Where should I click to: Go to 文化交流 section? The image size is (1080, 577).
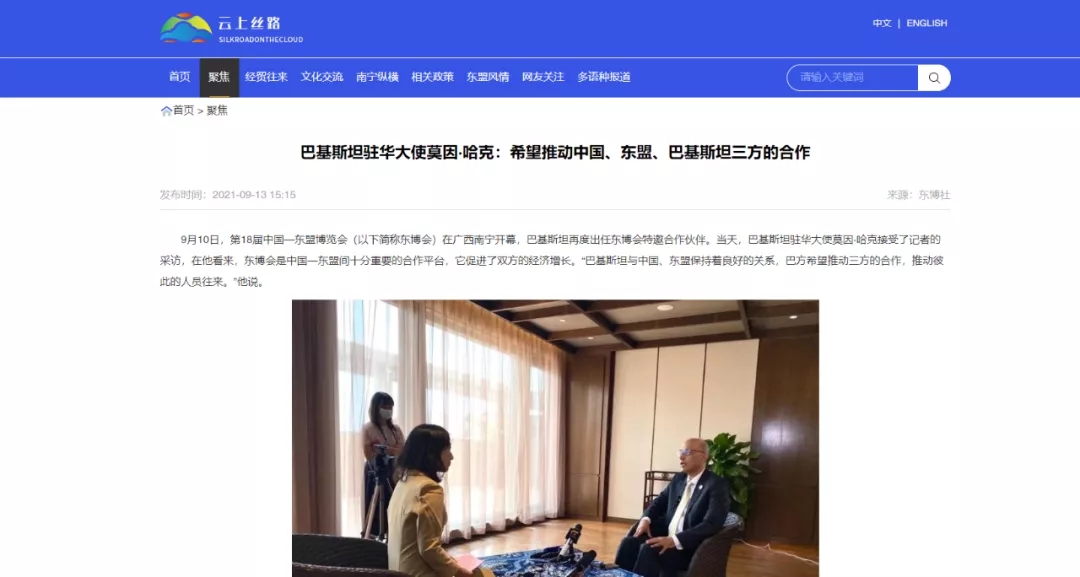point(322,77)
